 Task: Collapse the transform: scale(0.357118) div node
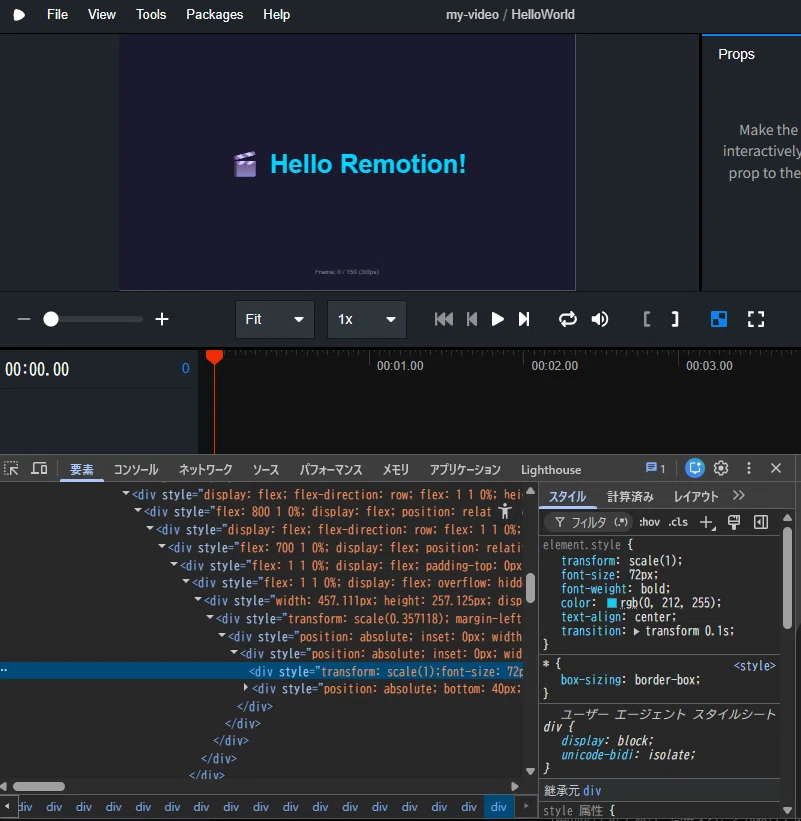click(210, 617)
